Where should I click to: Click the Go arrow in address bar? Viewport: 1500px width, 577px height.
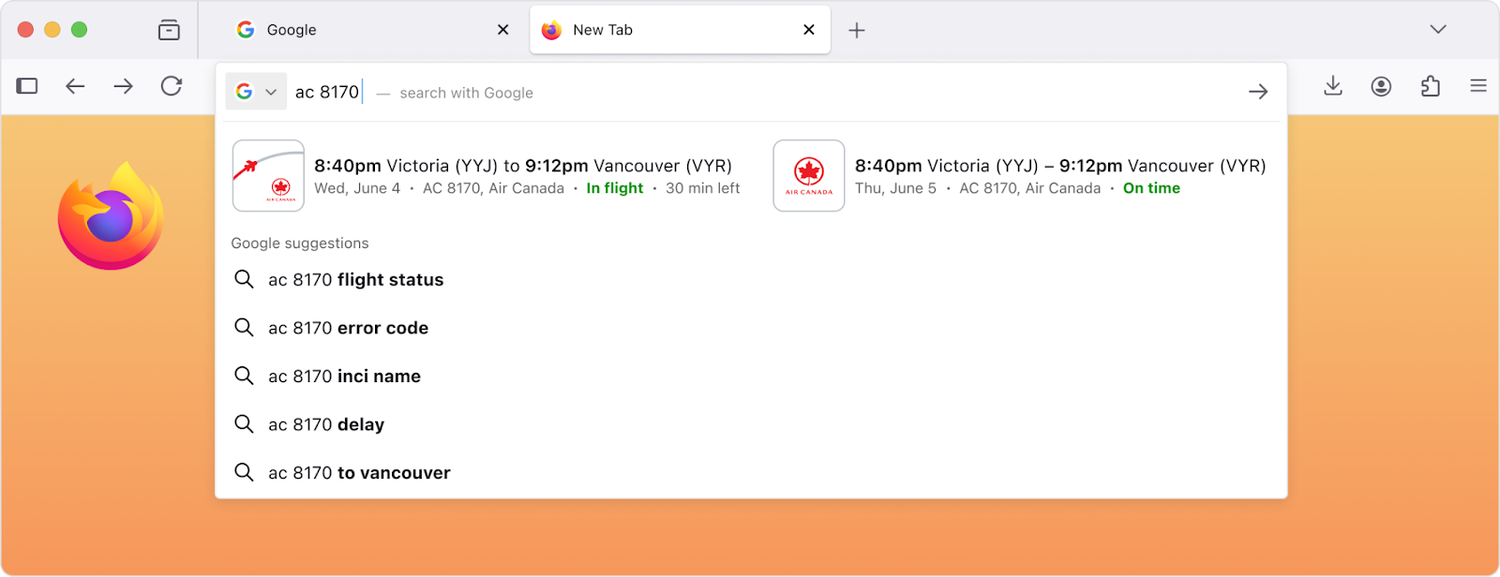[1258, 92]
